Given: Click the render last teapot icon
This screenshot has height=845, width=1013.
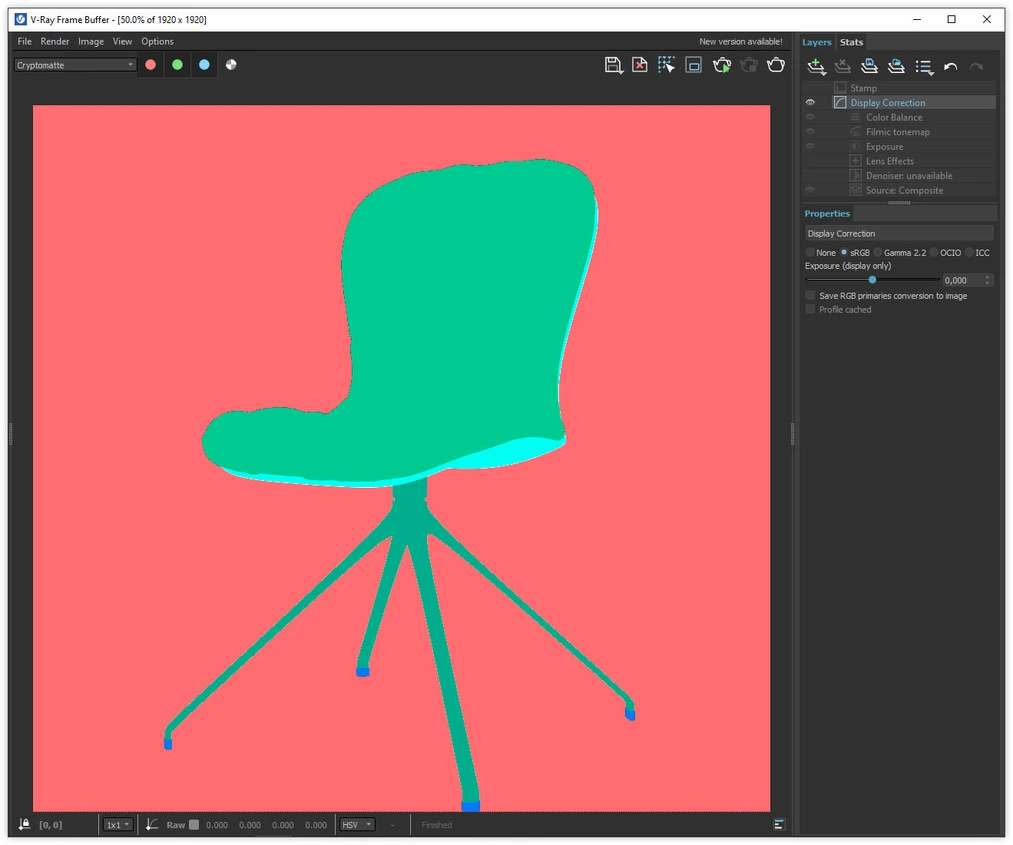Looking at the screenshot, I should coord(776,65).
